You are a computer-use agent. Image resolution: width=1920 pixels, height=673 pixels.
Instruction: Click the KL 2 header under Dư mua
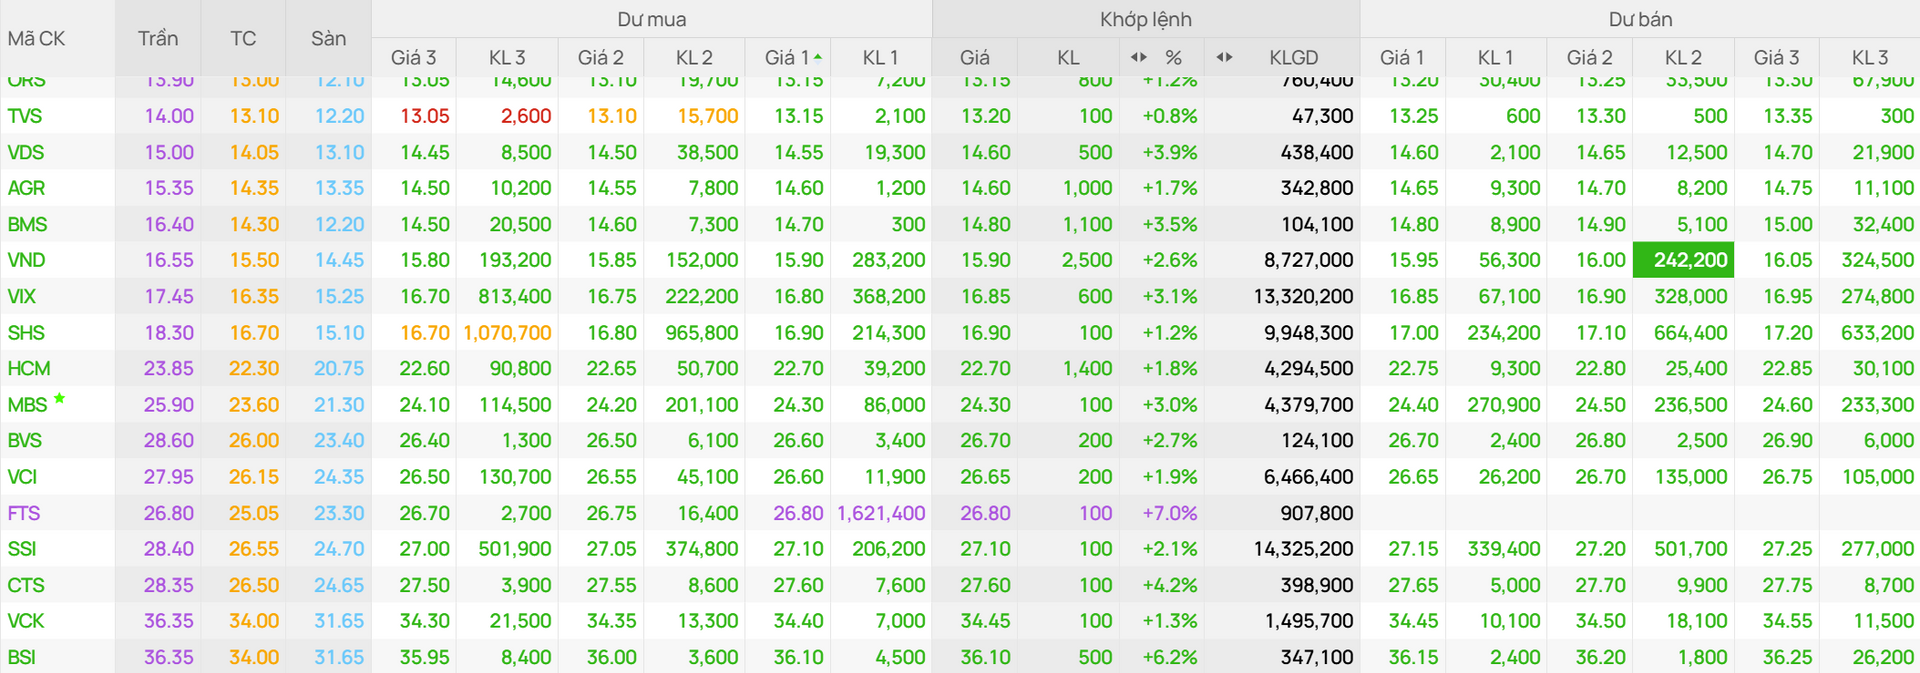694,57
